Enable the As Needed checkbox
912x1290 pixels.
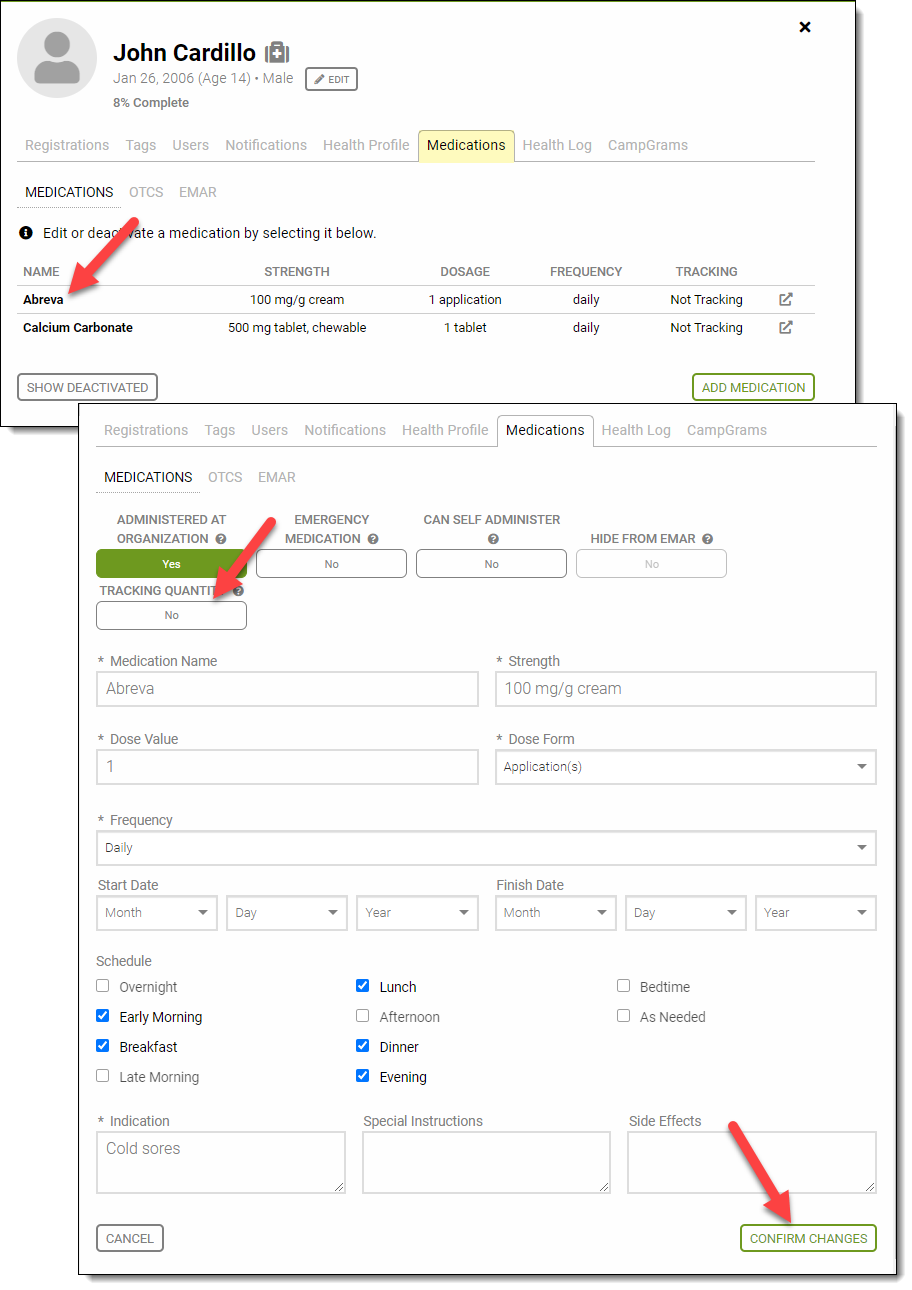pos(623,1016)
